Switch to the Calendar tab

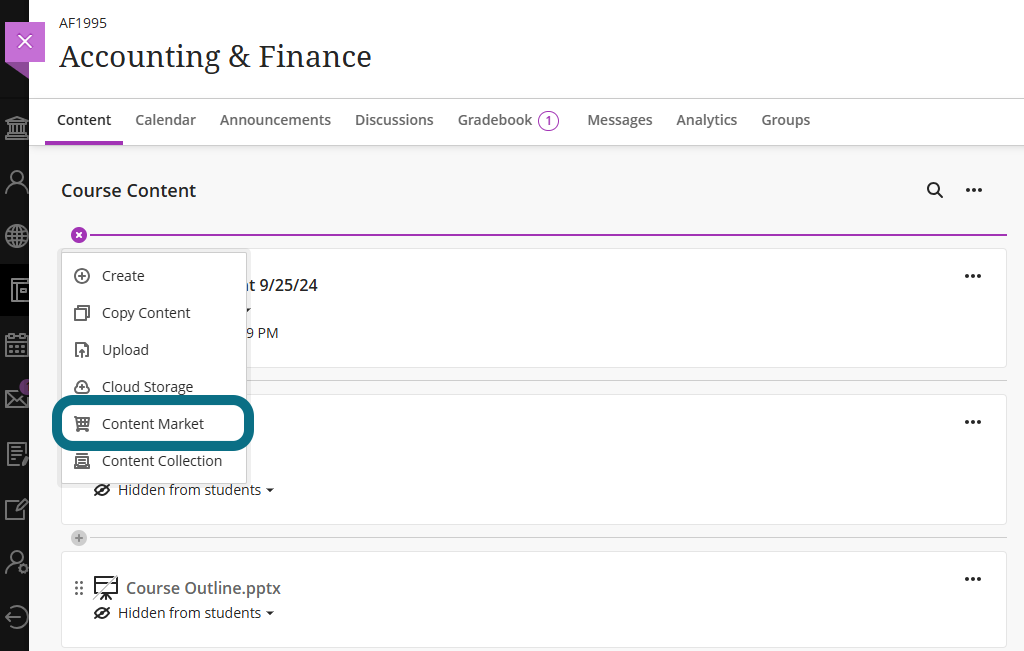point(165,120)
